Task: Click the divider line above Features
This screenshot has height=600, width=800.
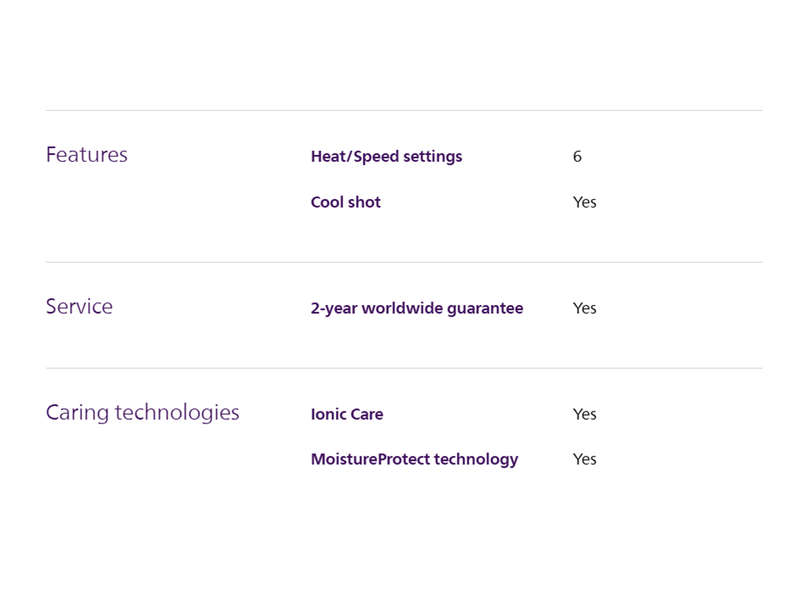Action: 404,110
